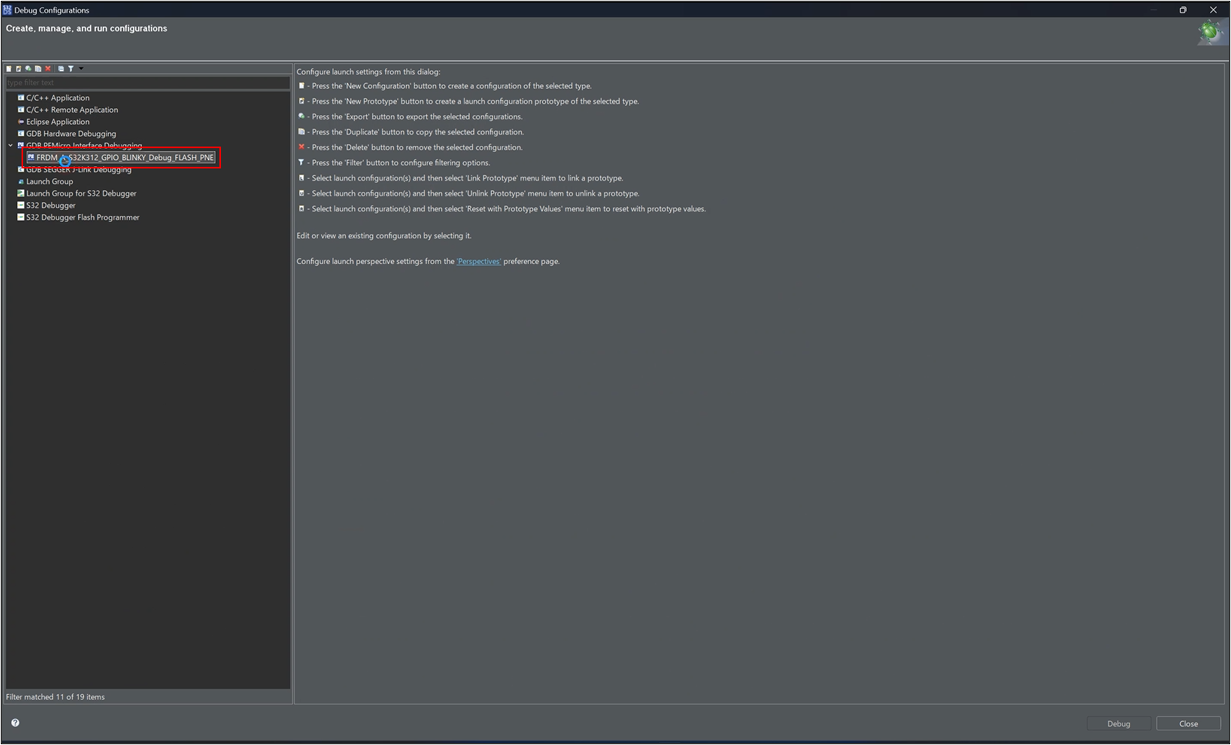Click the Close button at bottom
1231x745 pixels.
point(1188,724)
